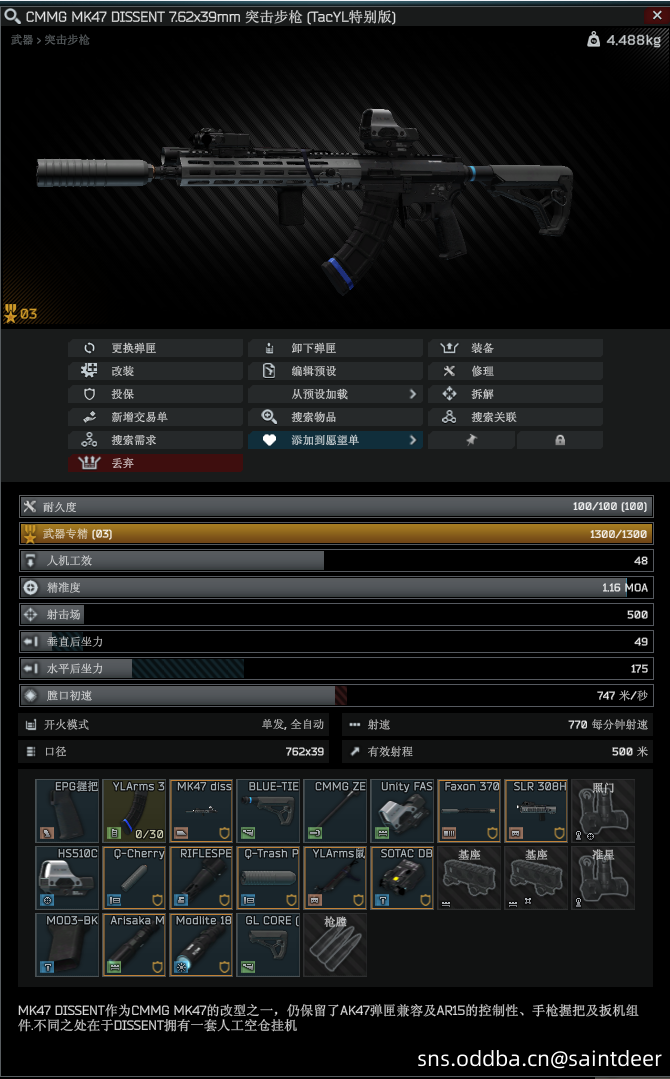Choose the 改装 modding option
The image size is (670, 1079).
155,371
